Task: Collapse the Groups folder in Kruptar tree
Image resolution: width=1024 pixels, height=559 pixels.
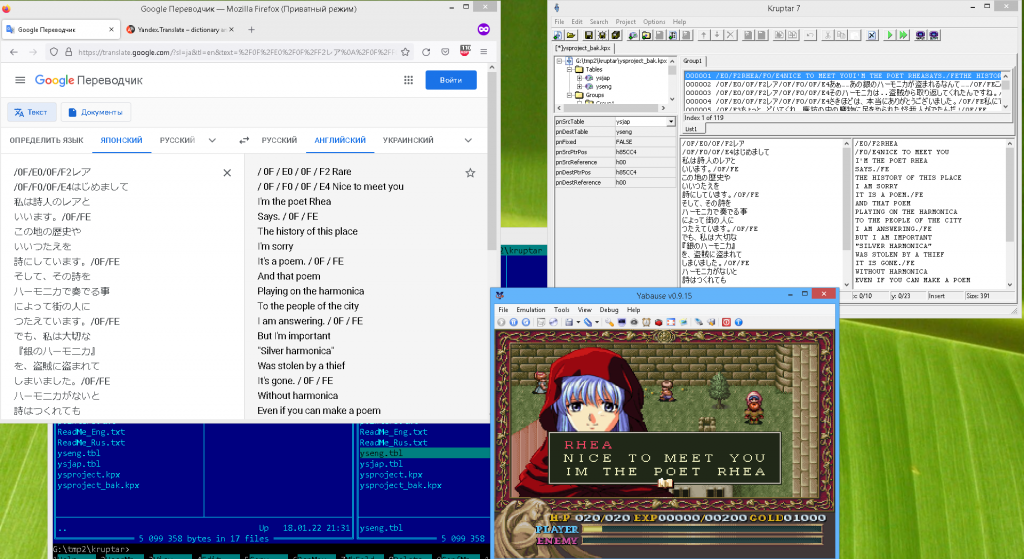Action: (569, 95)
